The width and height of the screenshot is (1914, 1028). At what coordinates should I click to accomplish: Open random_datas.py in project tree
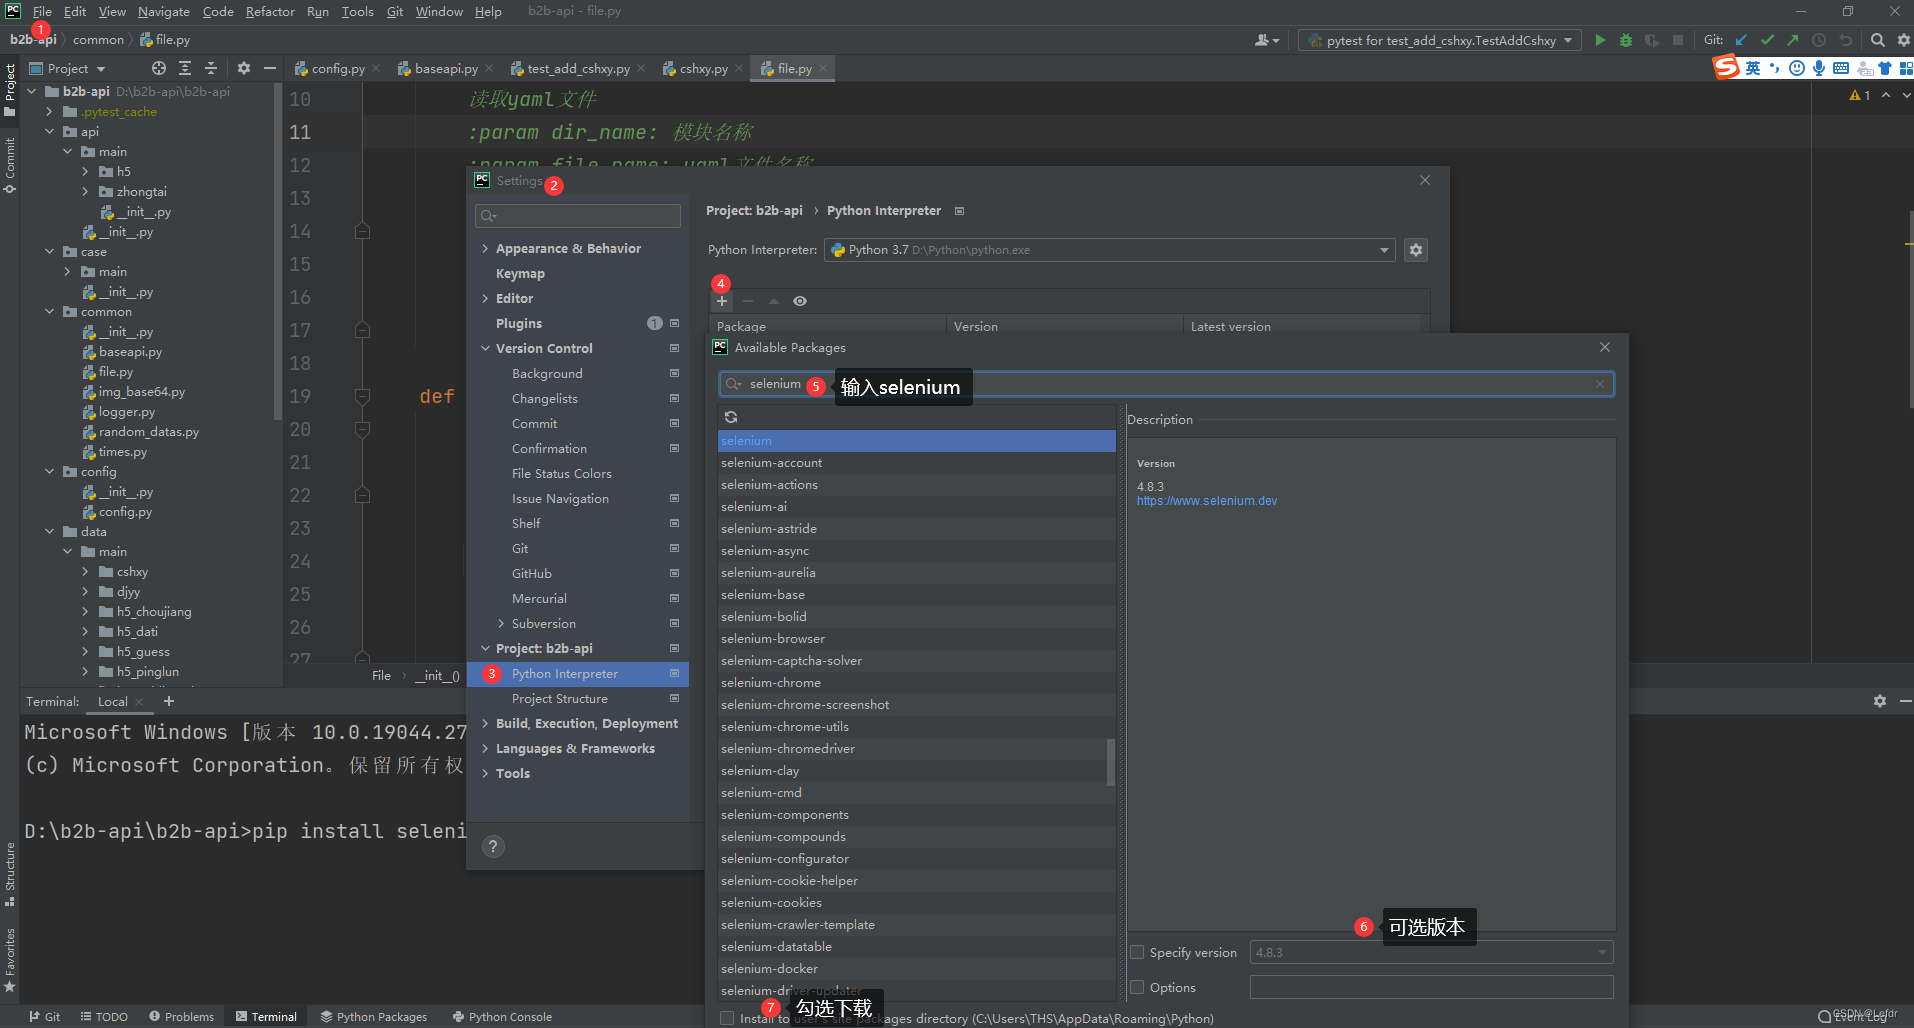tap(149, 432)
